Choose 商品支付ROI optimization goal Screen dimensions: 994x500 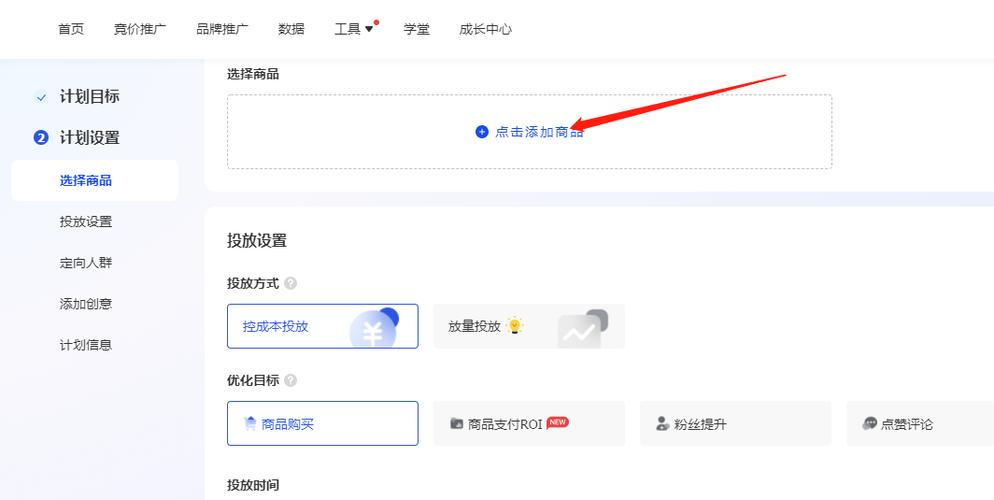[x=529, y=423]
